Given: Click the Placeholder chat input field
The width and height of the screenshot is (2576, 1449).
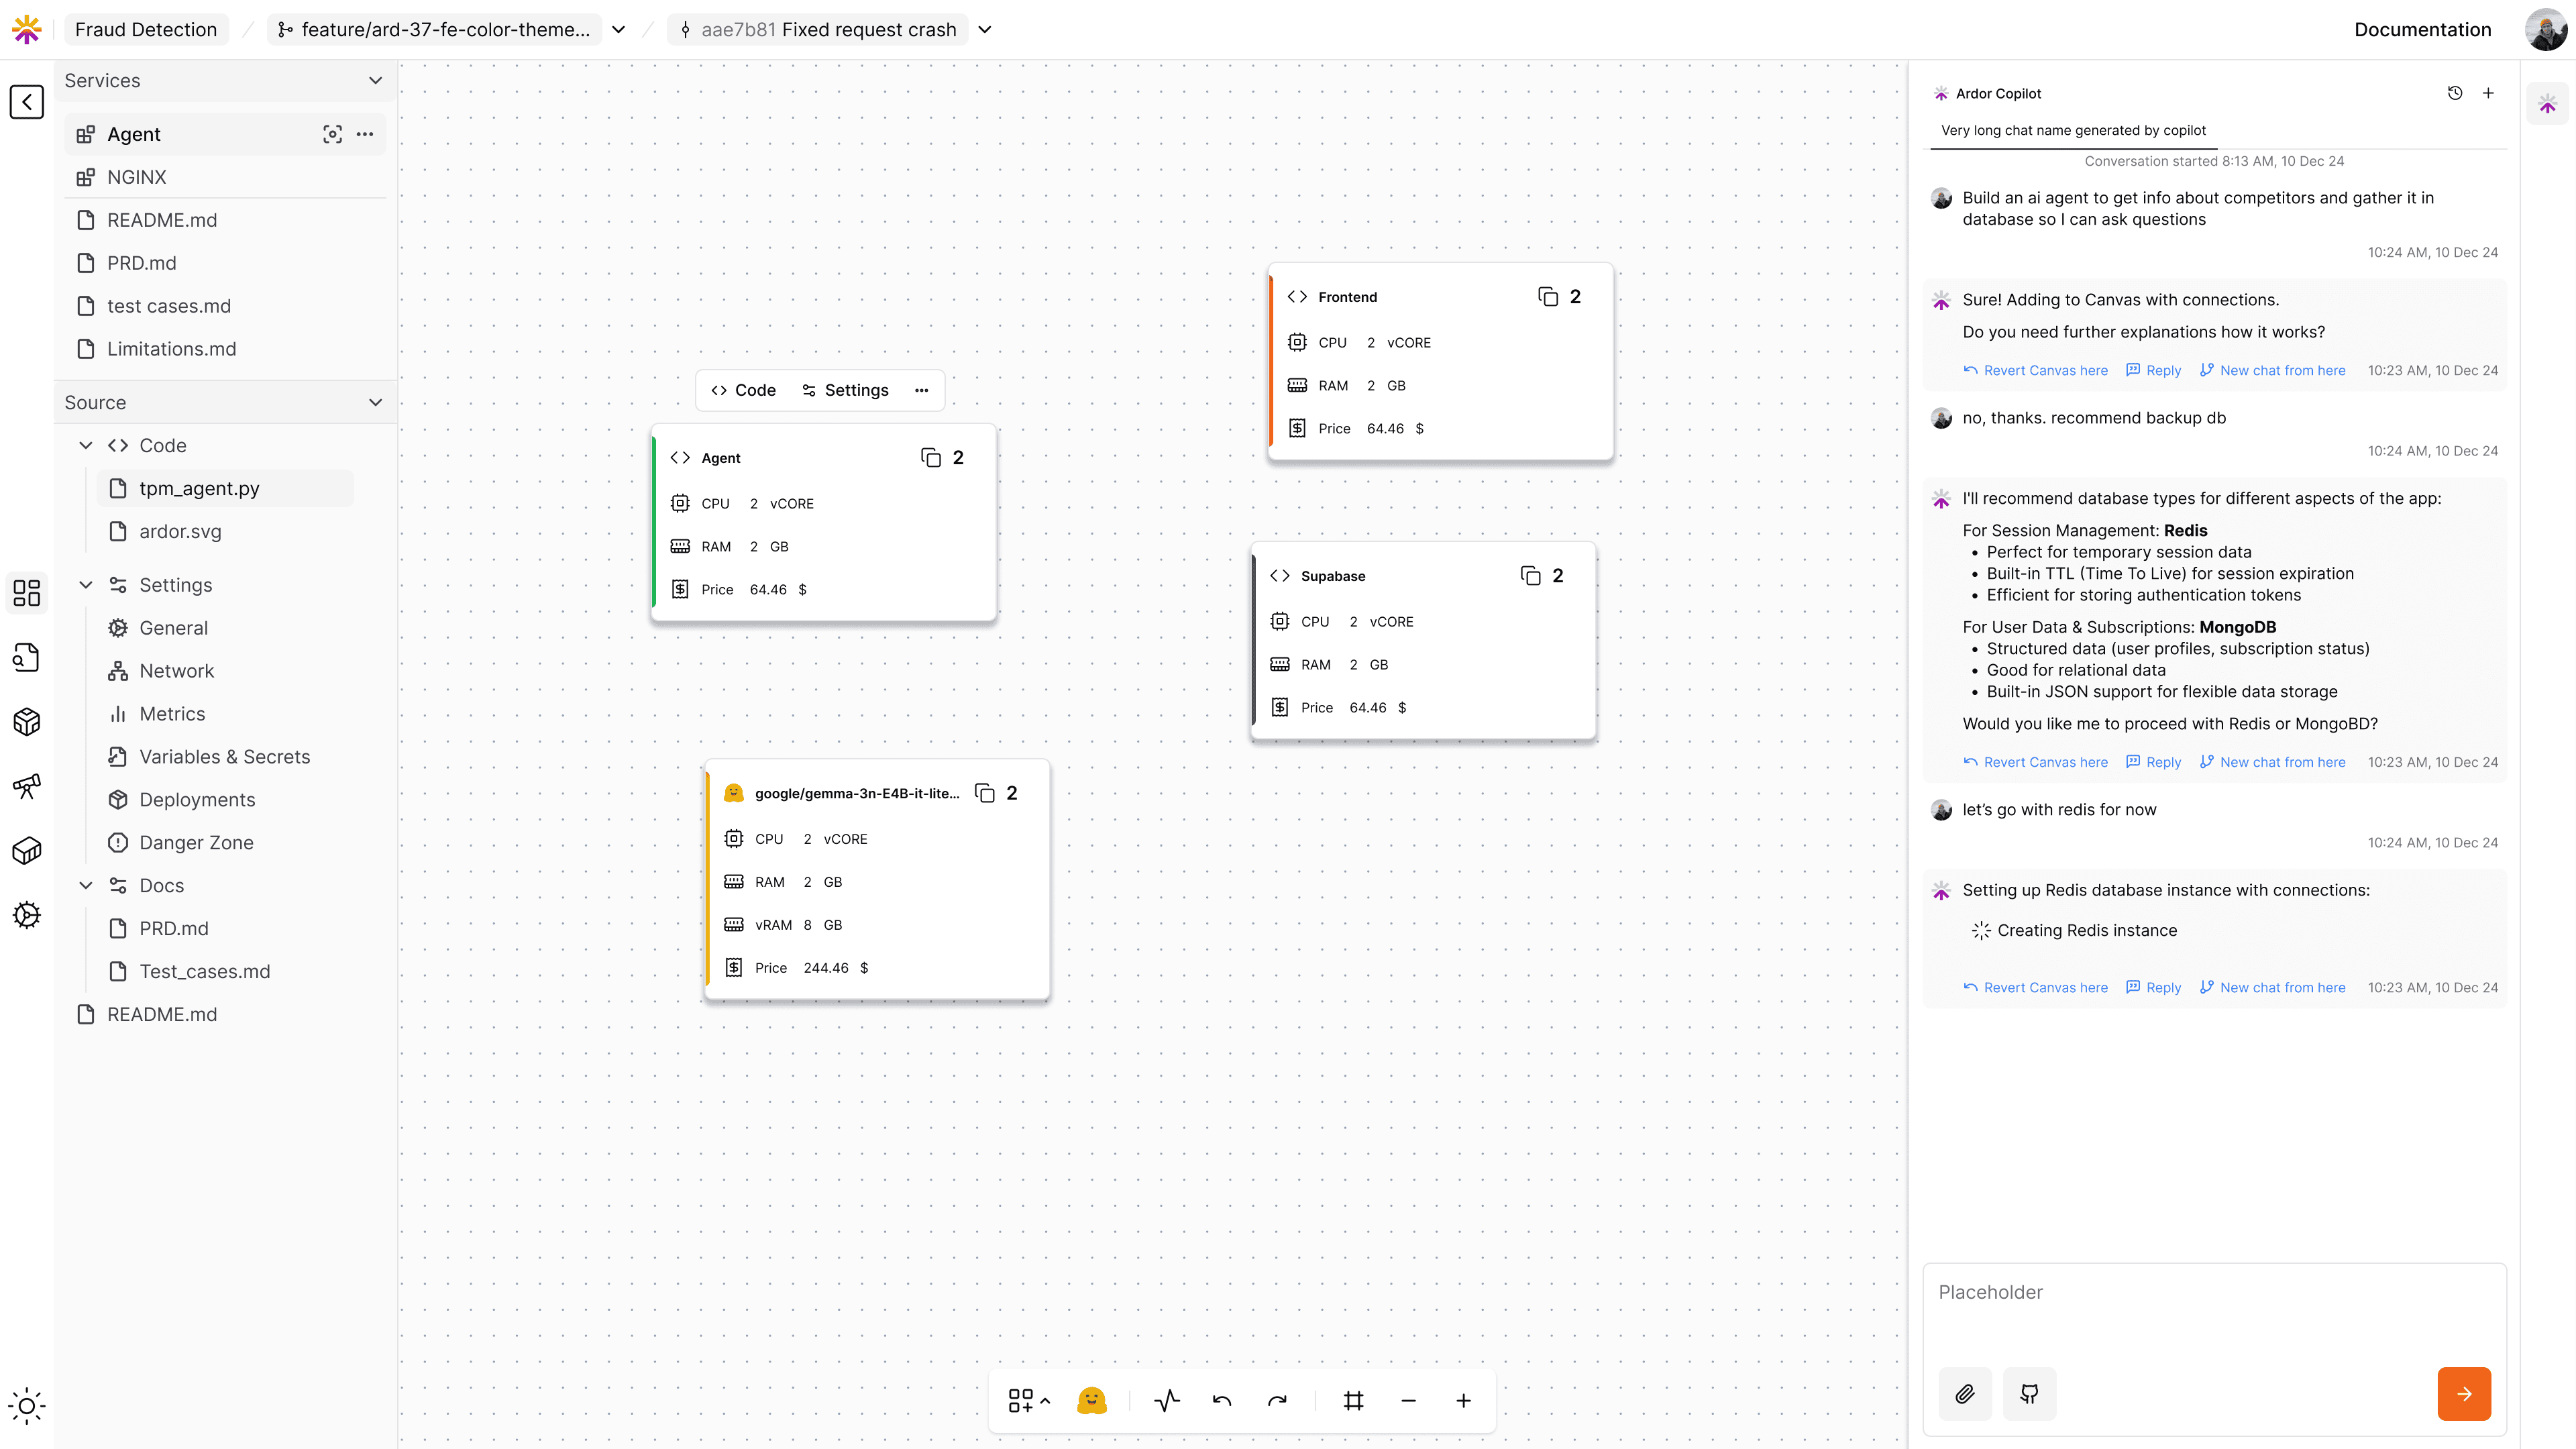Looking at the screenshot, I should tap(2213, 1310).
